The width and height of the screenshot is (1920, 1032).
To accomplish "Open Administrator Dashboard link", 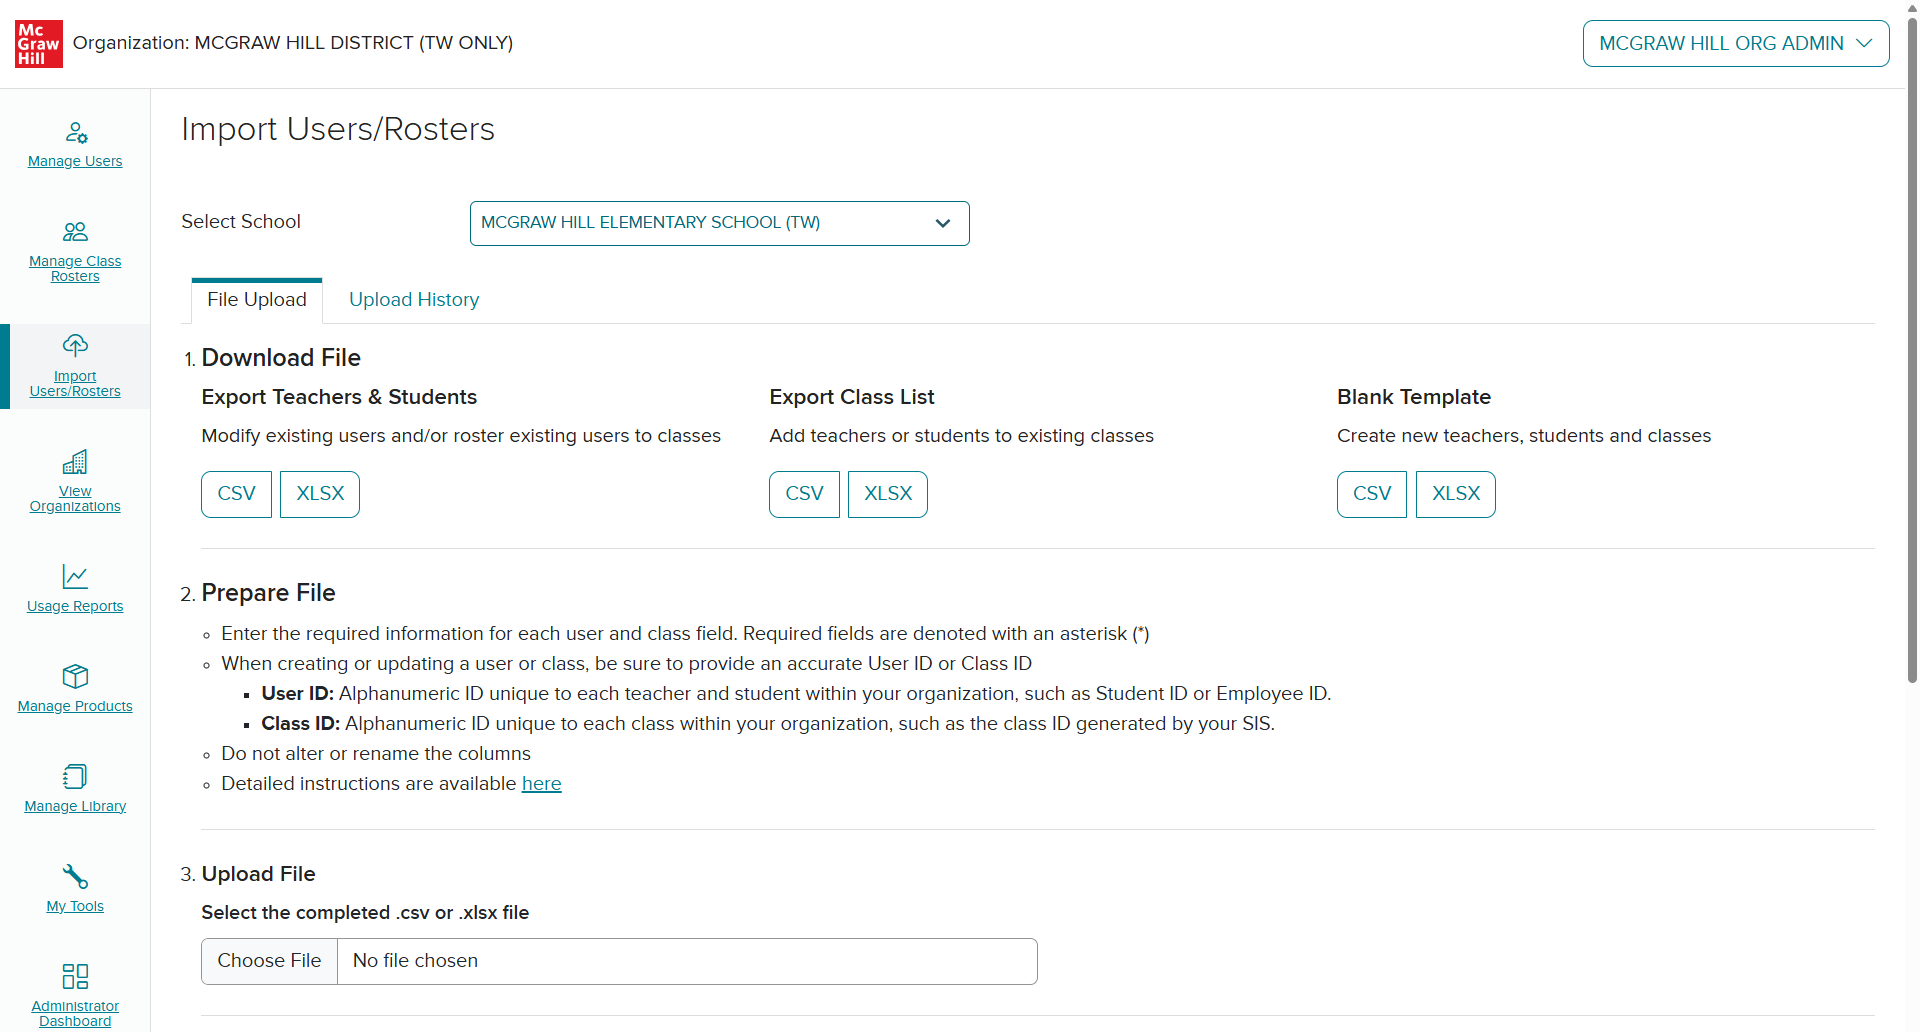I will 75,1013.
